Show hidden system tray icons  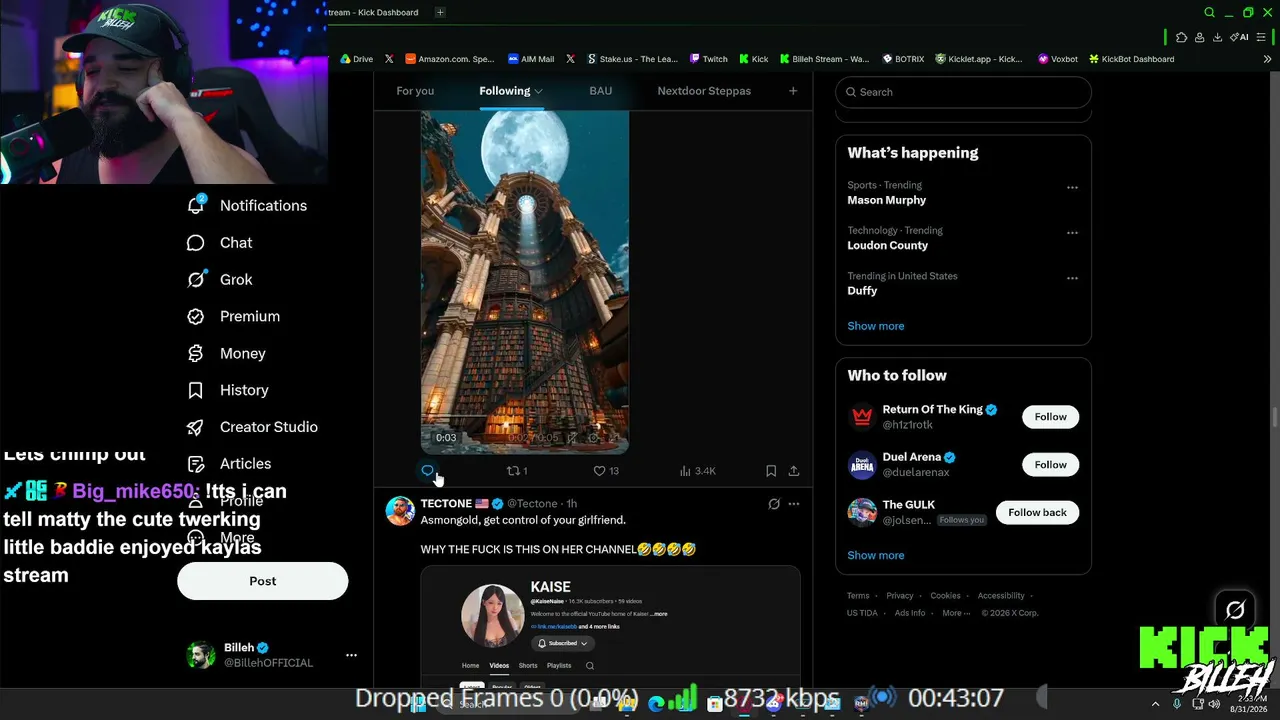(1156, 704)
